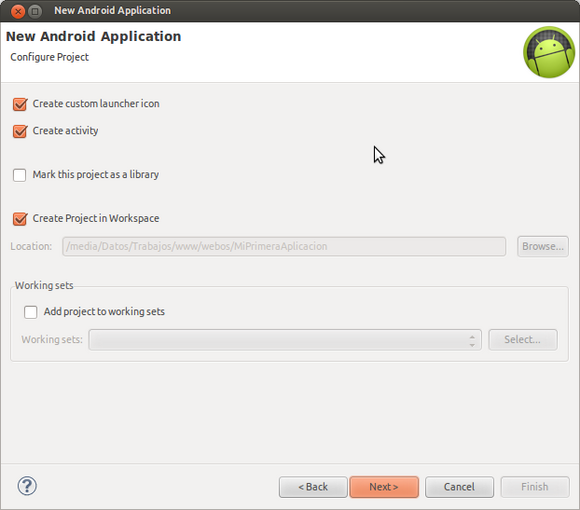Click Select... for working sets

pyautogui.click(x=523, y=340)
